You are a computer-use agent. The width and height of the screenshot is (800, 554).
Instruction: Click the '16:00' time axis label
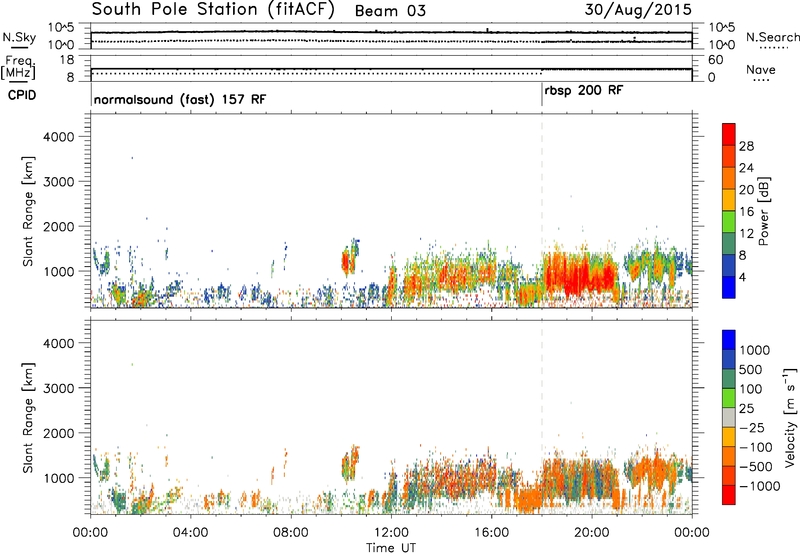pos(491,533)
